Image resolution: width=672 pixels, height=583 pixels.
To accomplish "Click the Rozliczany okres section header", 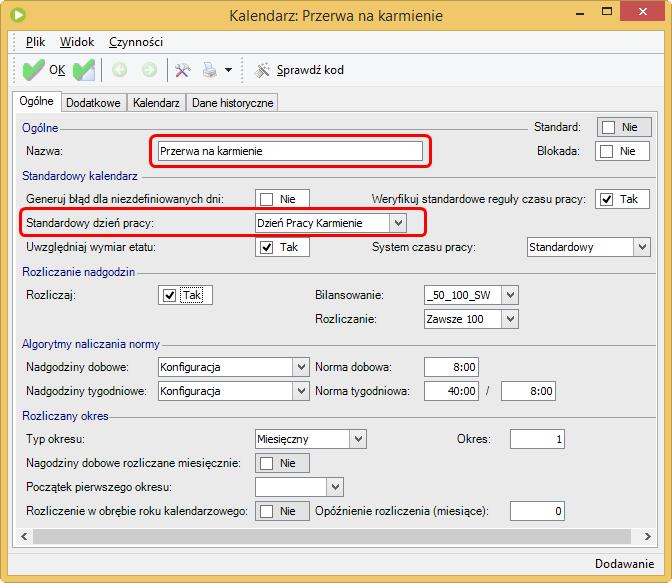I will coord(65,416).
